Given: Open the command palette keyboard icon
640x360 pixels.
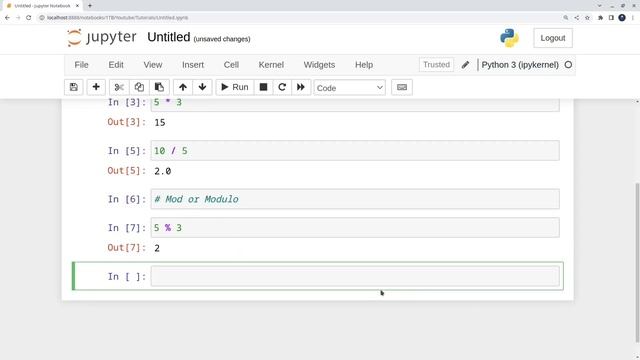Looking at the screenshot, I should [402, 87].
